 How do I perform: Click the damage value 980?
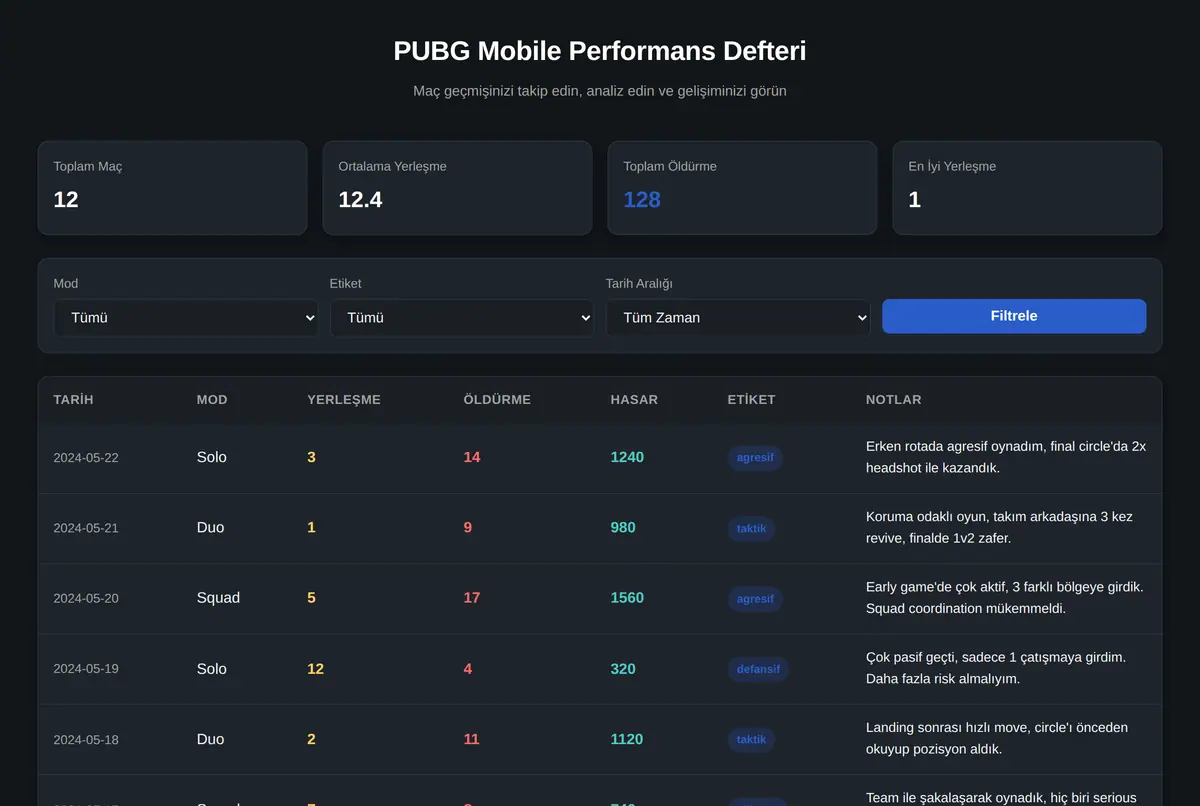coord(623,527)
